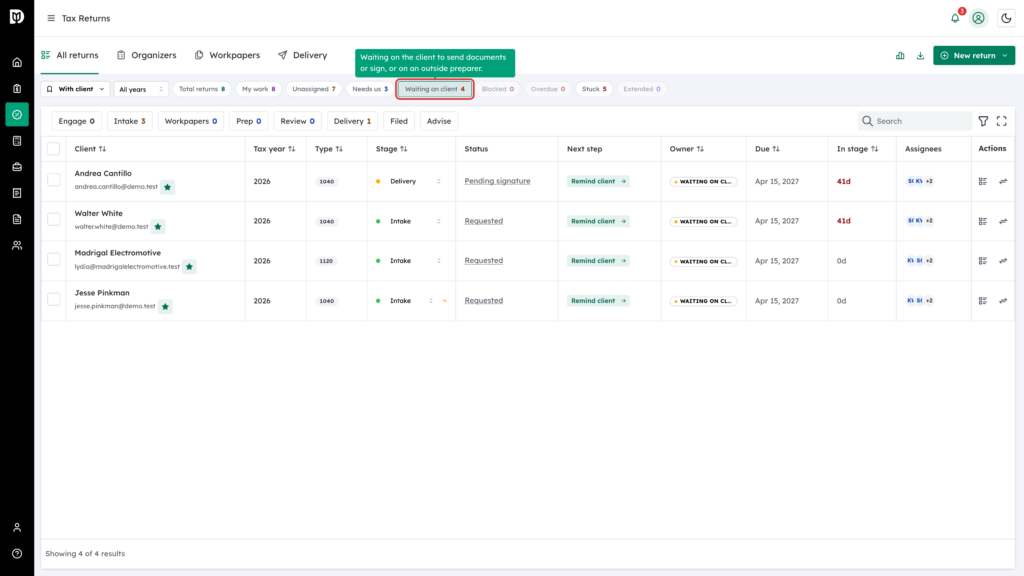The image size is (1024, 576).
Task: Select the Walter White row checkbox
Action: (x=54, y=219)
